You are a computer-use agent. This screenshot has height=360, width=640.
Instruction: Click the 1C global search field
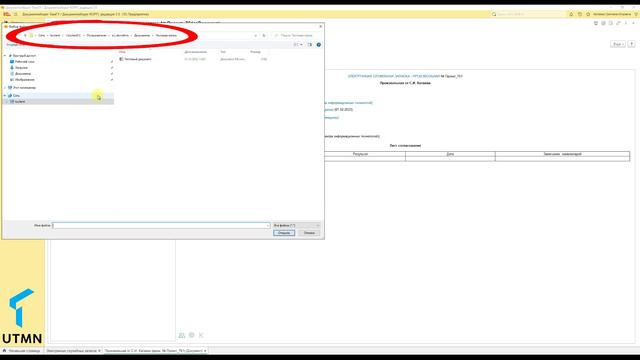[x=528, y=14]
